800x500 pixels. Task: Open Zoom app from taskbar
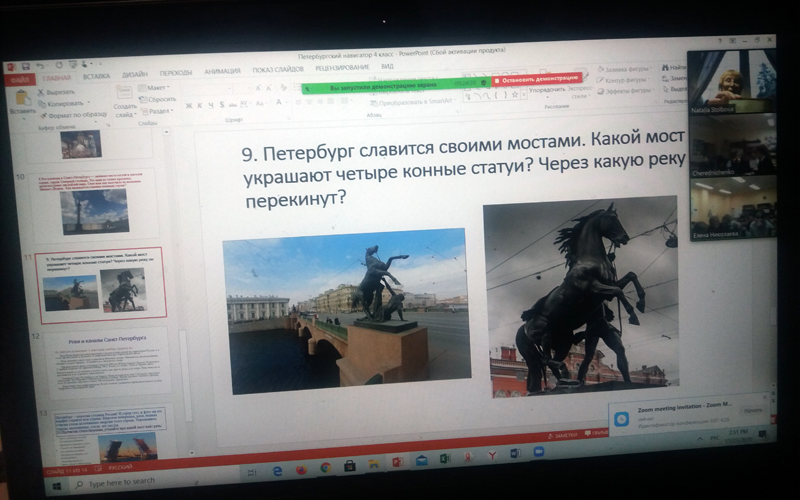[x=538, y=452]
